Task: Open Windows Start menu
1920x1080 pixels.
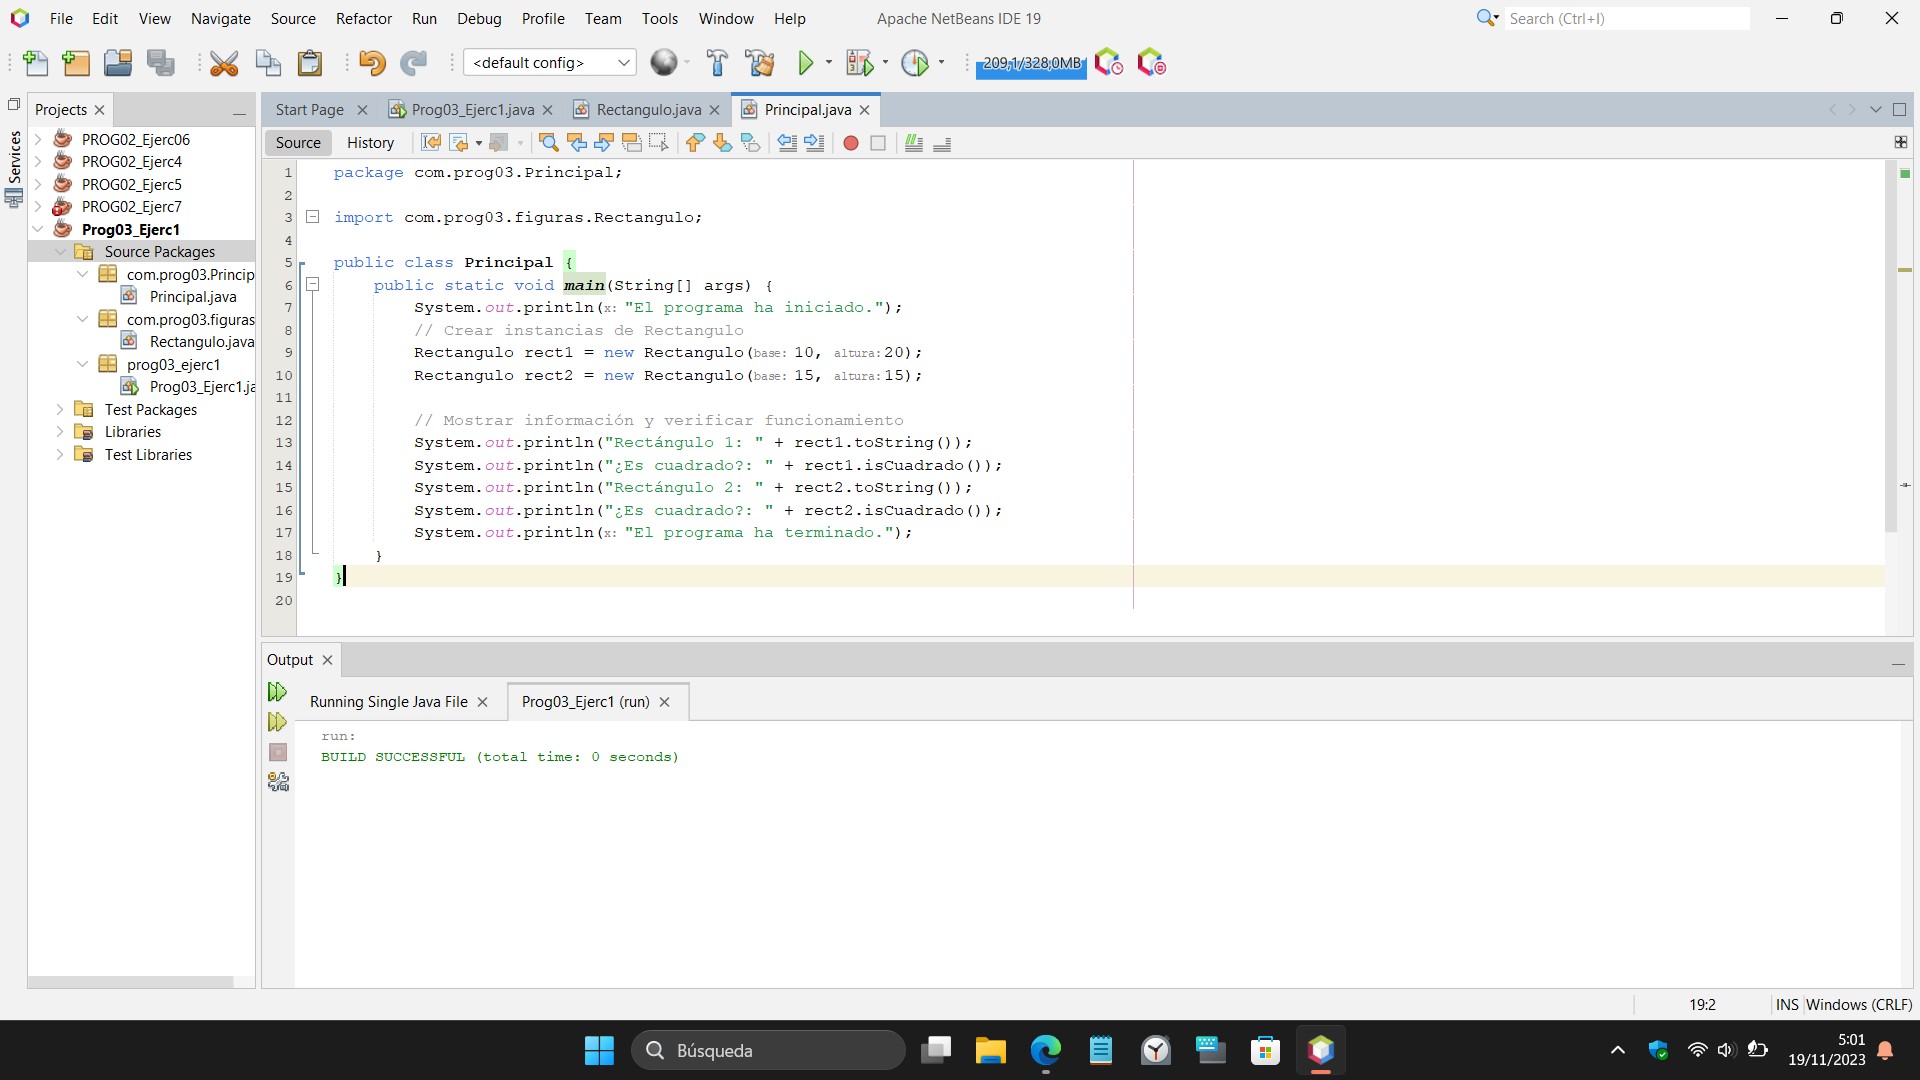Action: (x=599, y=1050)
